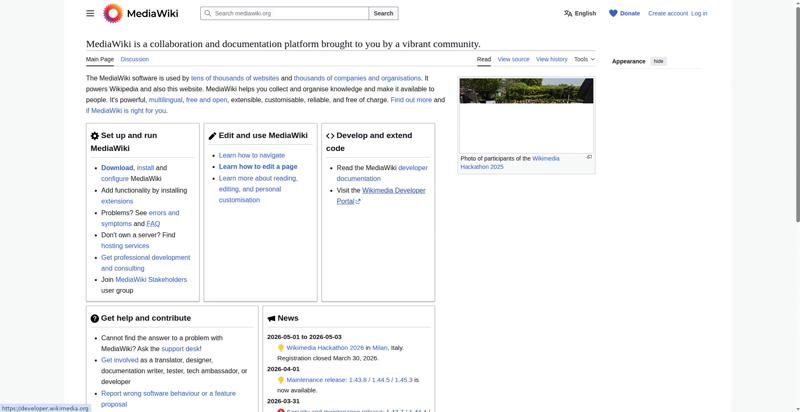
Task: Click the code brackets icon beside Develop
Action: [330, 136]
